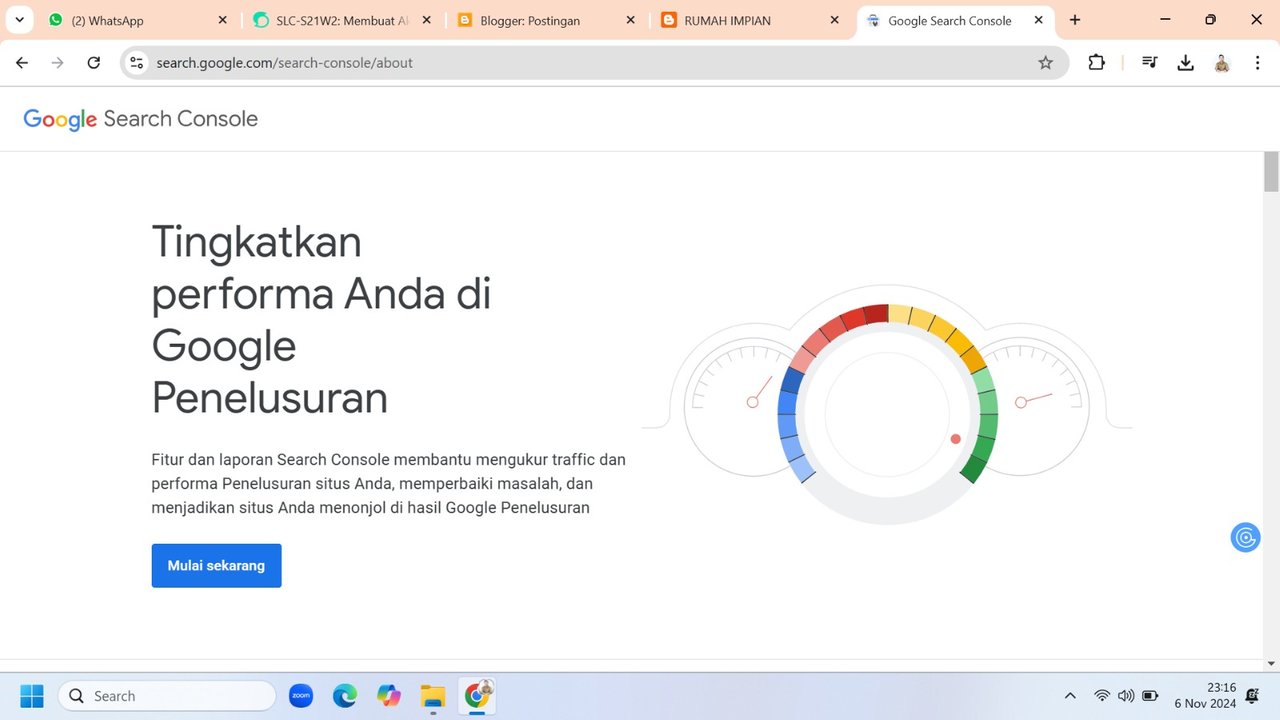Open the Chrome profile avatar
The image size is (1280, 720).
pyautogui.click(x=1222, y=63)
